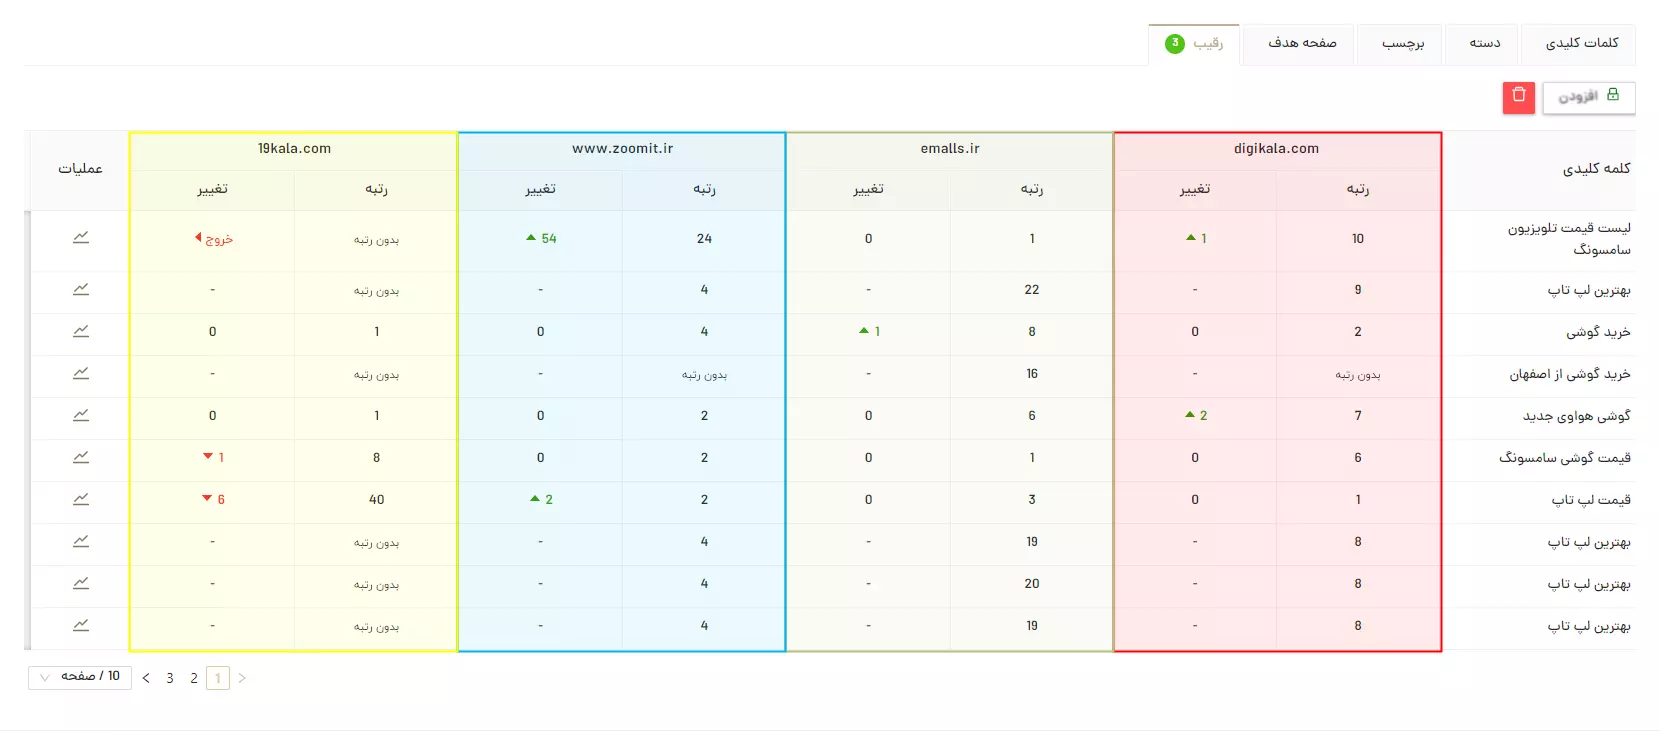Click keyword لیست قیمت تلویزیون سامسونگ
Viewport: 1660px width, 731px height.
click(1569, 239)
